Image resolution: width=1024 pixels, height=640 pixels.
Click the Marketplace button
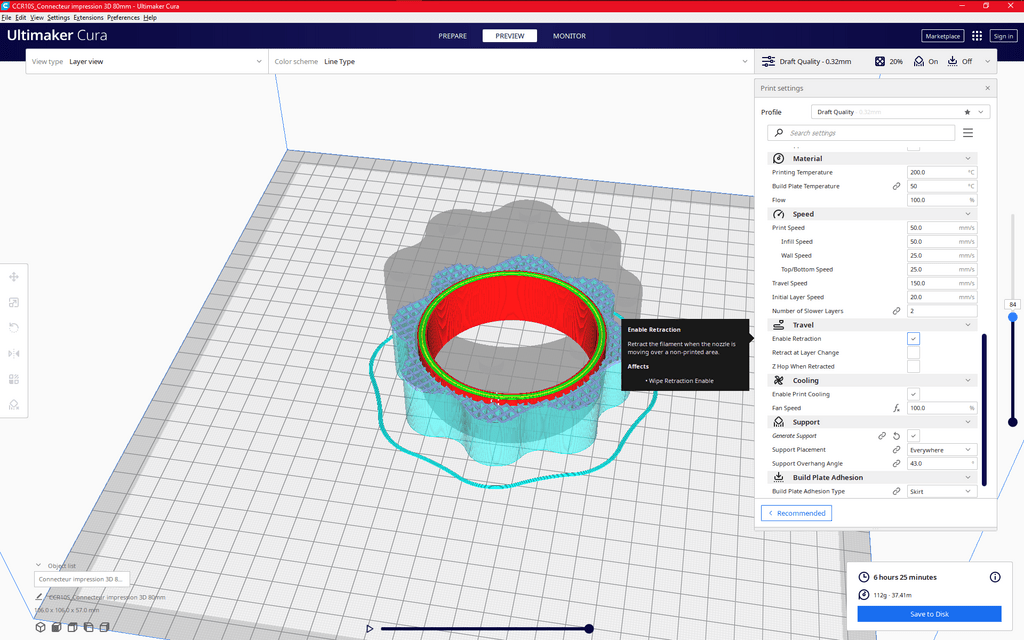(942, 36)
